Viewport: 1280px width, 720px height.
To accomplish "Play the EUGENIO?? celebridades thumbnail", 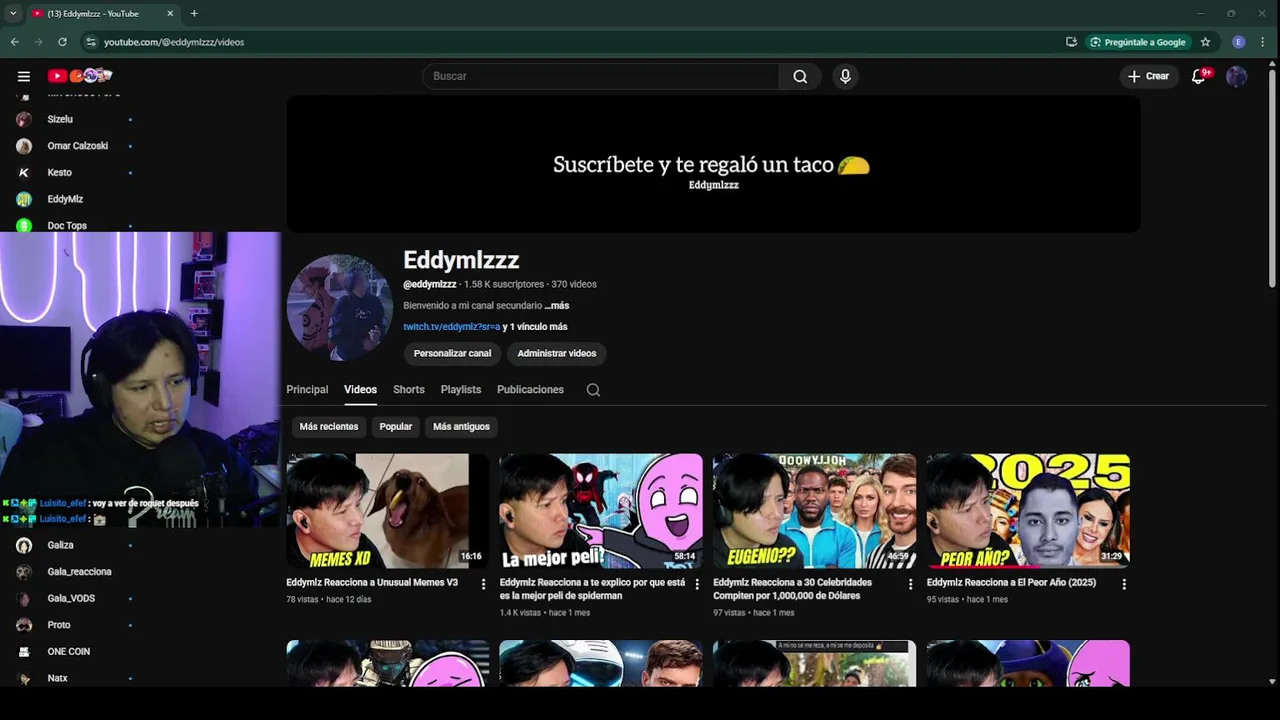I will click(814, 511).
